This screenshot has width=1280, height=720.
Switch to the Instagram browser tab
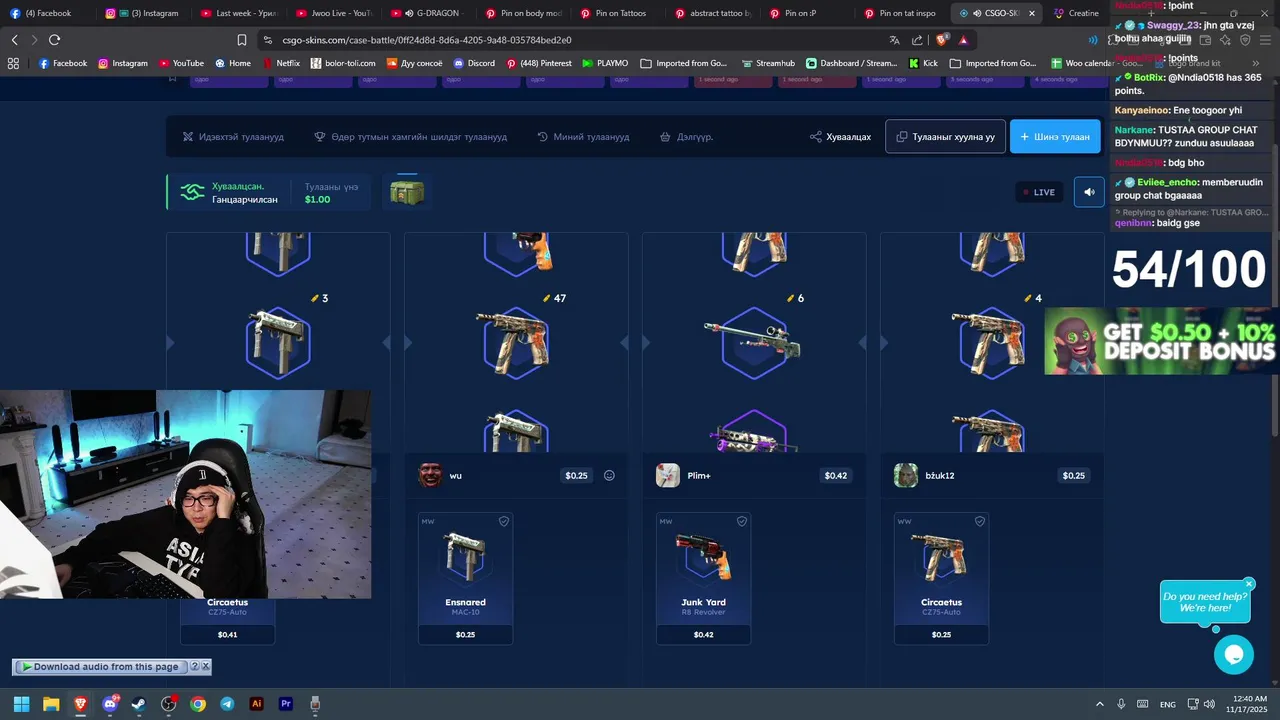(142, 13)
